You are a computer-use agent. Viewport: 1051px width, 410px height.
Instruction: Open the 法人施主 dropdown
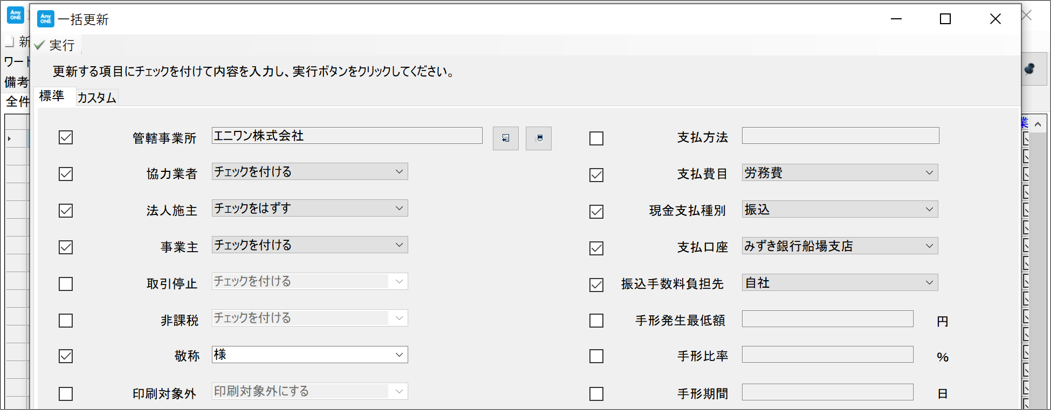309,208
